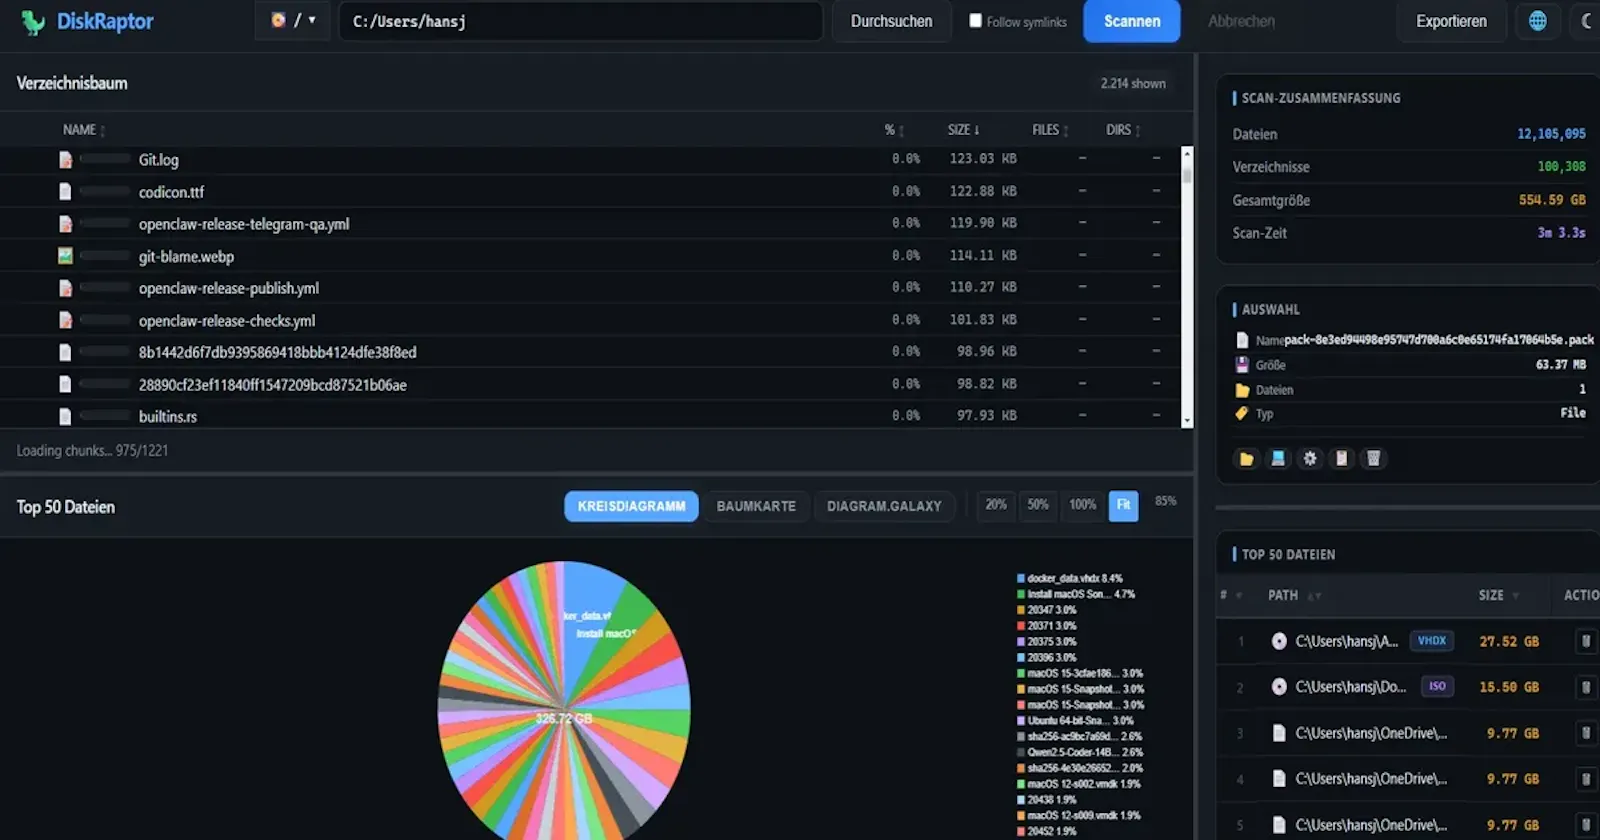
Task: Click the disc icon in row 1
Action: coord(1279,641)
